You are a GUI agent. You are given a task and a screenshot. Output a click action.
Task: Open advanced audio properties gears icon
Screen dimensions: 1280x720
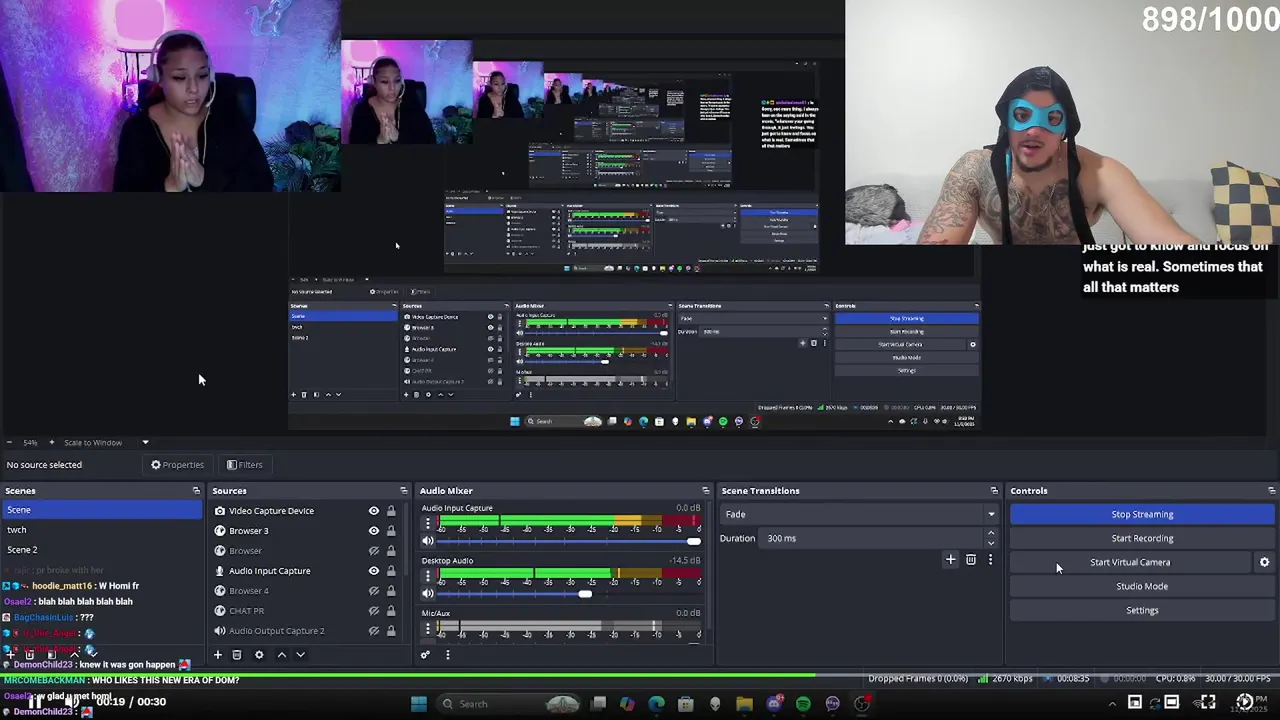425,655
